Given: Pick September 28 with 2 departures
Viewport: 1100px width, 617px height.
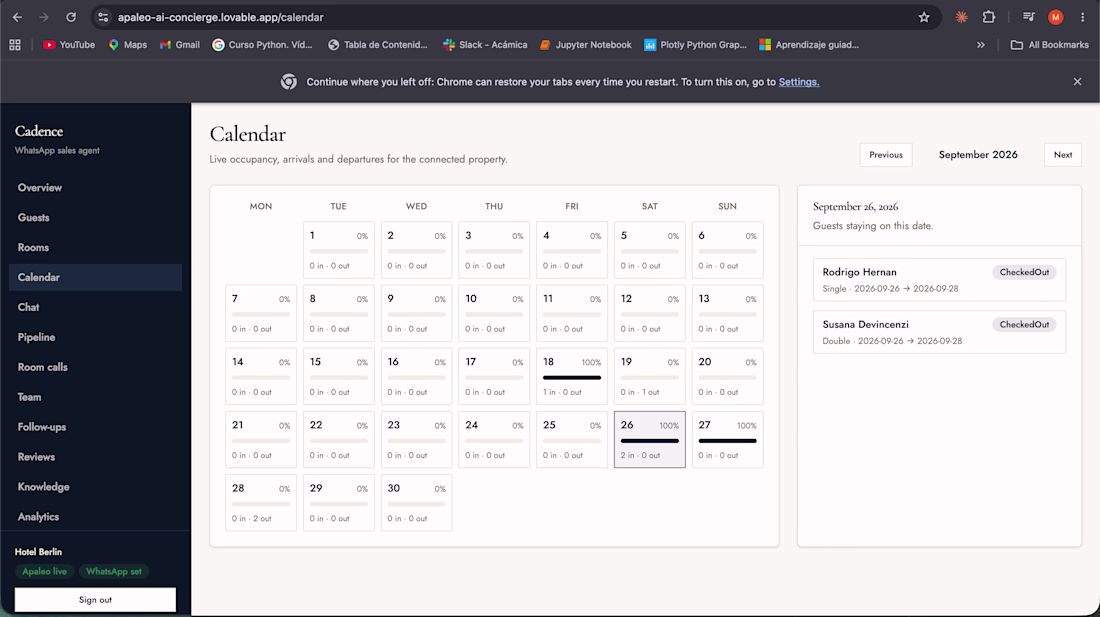Looking at the screenshot, I should pos(261,503).
